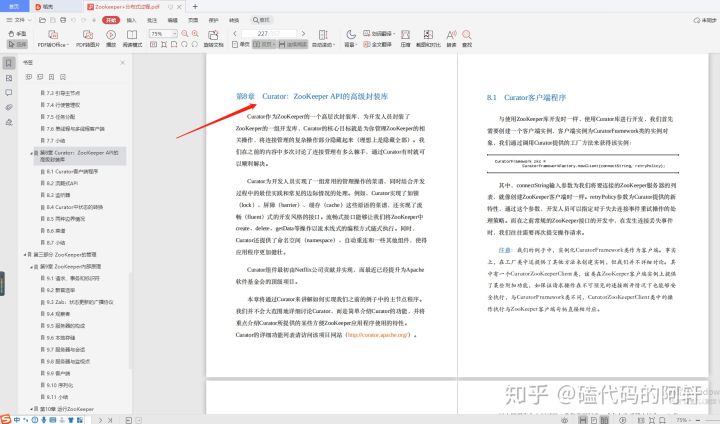This screenshot has height=424, width=720.
Task: Open bookmark 8.4 Curator中状态的转换
Action: [x=74, y=207]
